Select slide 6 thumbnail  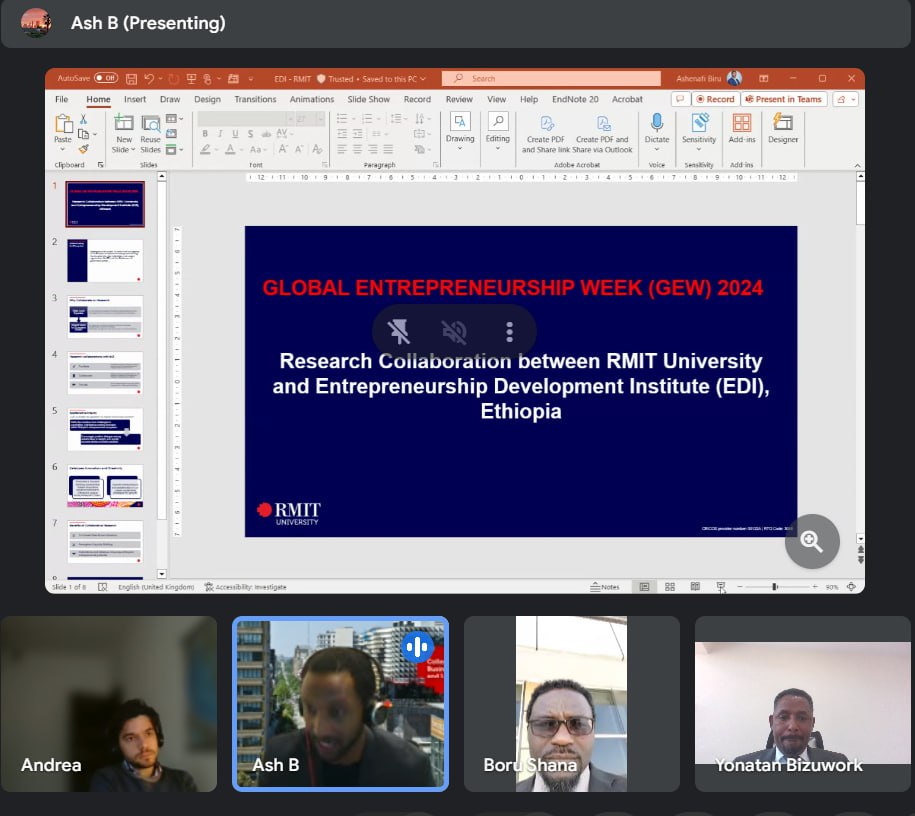coord(105,486)
